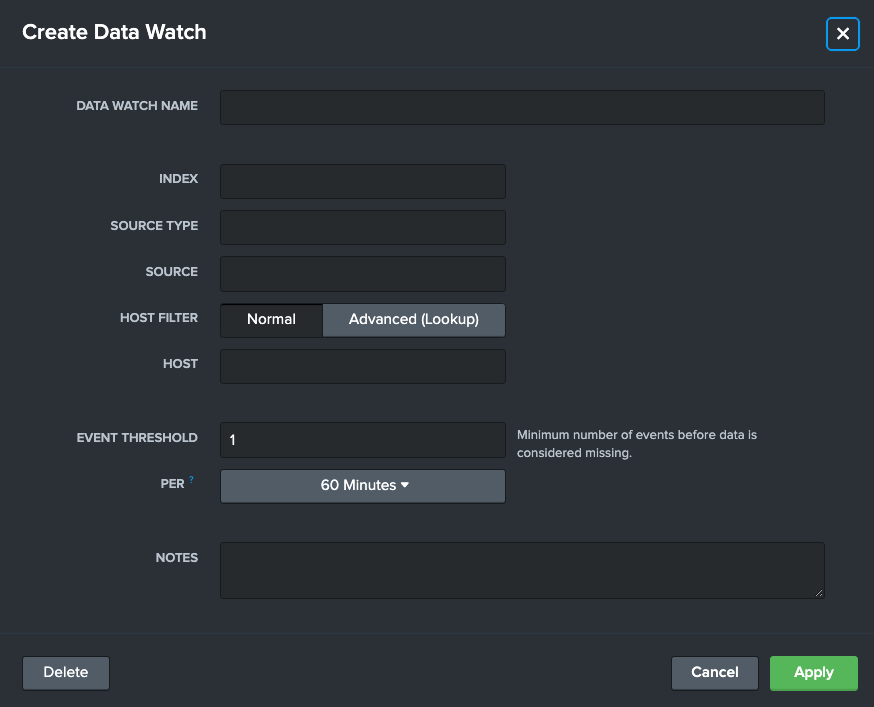This screenshot has width=874, height=707.
Task: Click the Delete button
Action: (x=66, y=673)
